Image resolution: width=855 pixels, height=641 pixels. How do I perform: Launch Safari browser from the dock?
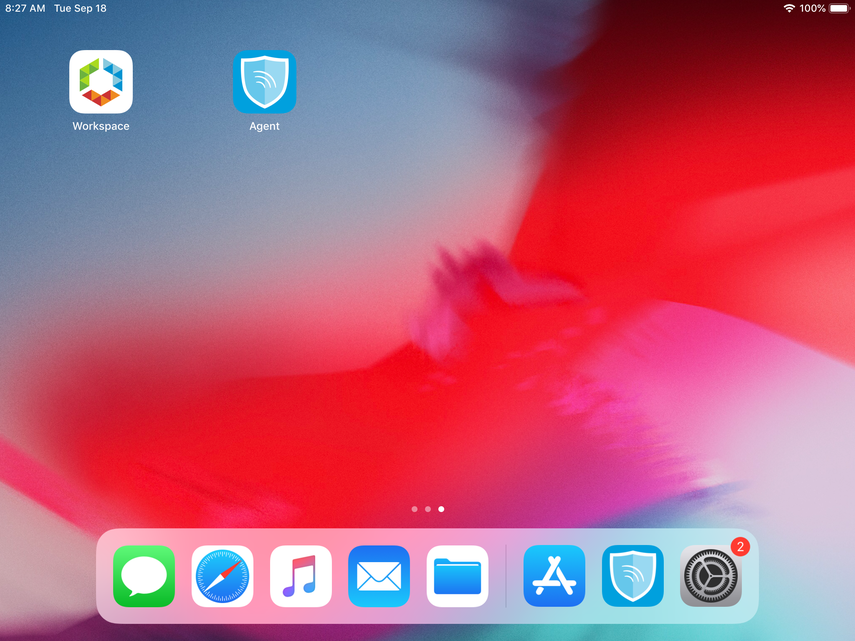point(222,576)
